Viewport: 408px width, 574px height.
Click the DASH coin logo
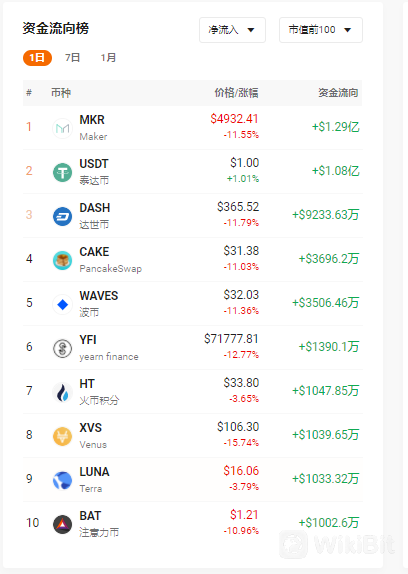click(63, 216)
